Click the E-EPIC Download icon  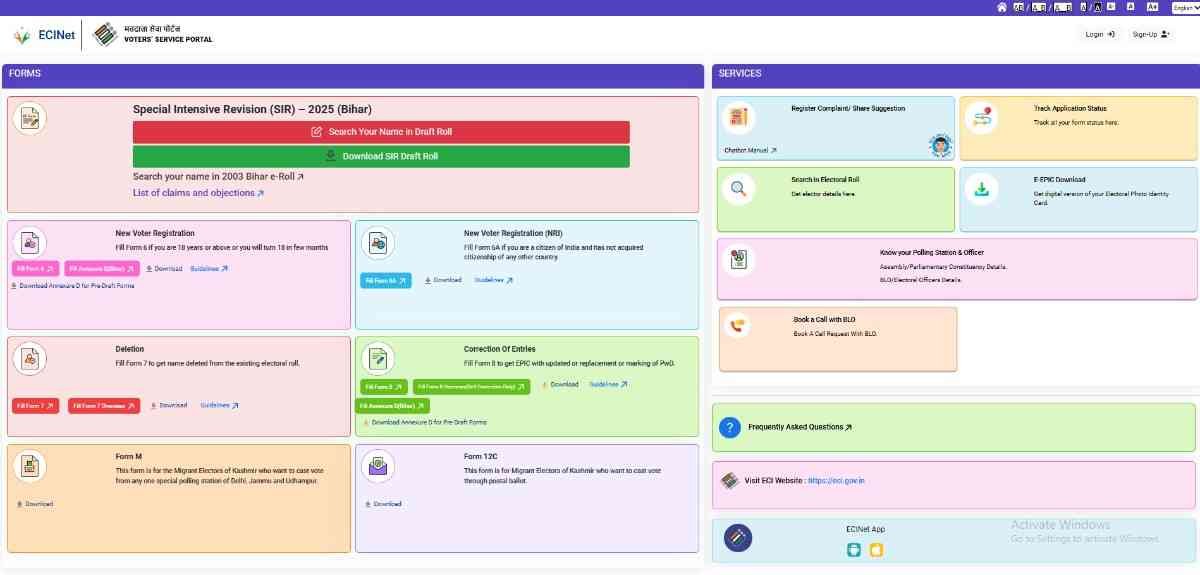(981, 188)
